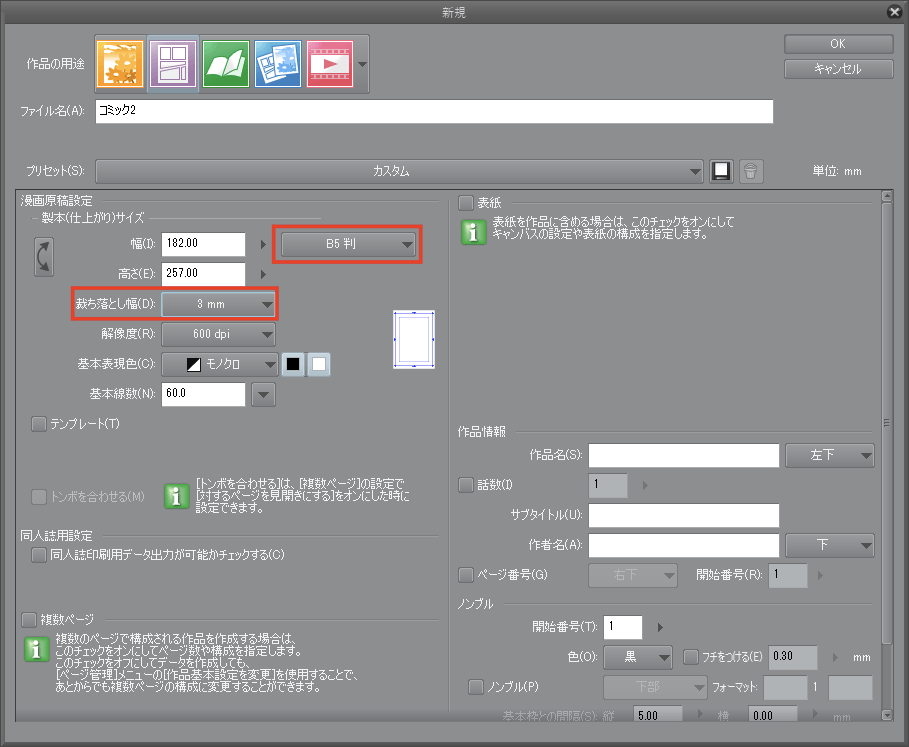Open the B5判 paper size dropdown
Screen dimensions: 909x747
tap(346, 243)
